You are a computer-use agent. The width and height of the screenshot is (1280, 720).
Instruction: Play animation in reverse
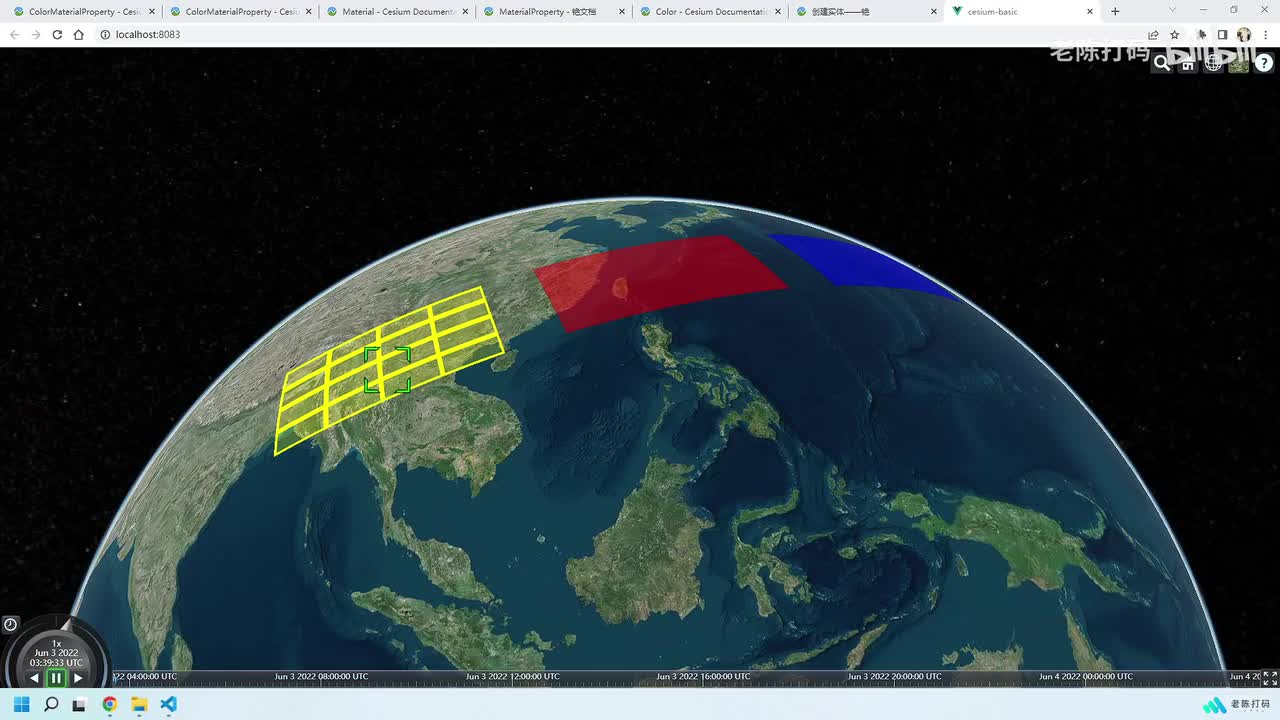pos(34,678)
